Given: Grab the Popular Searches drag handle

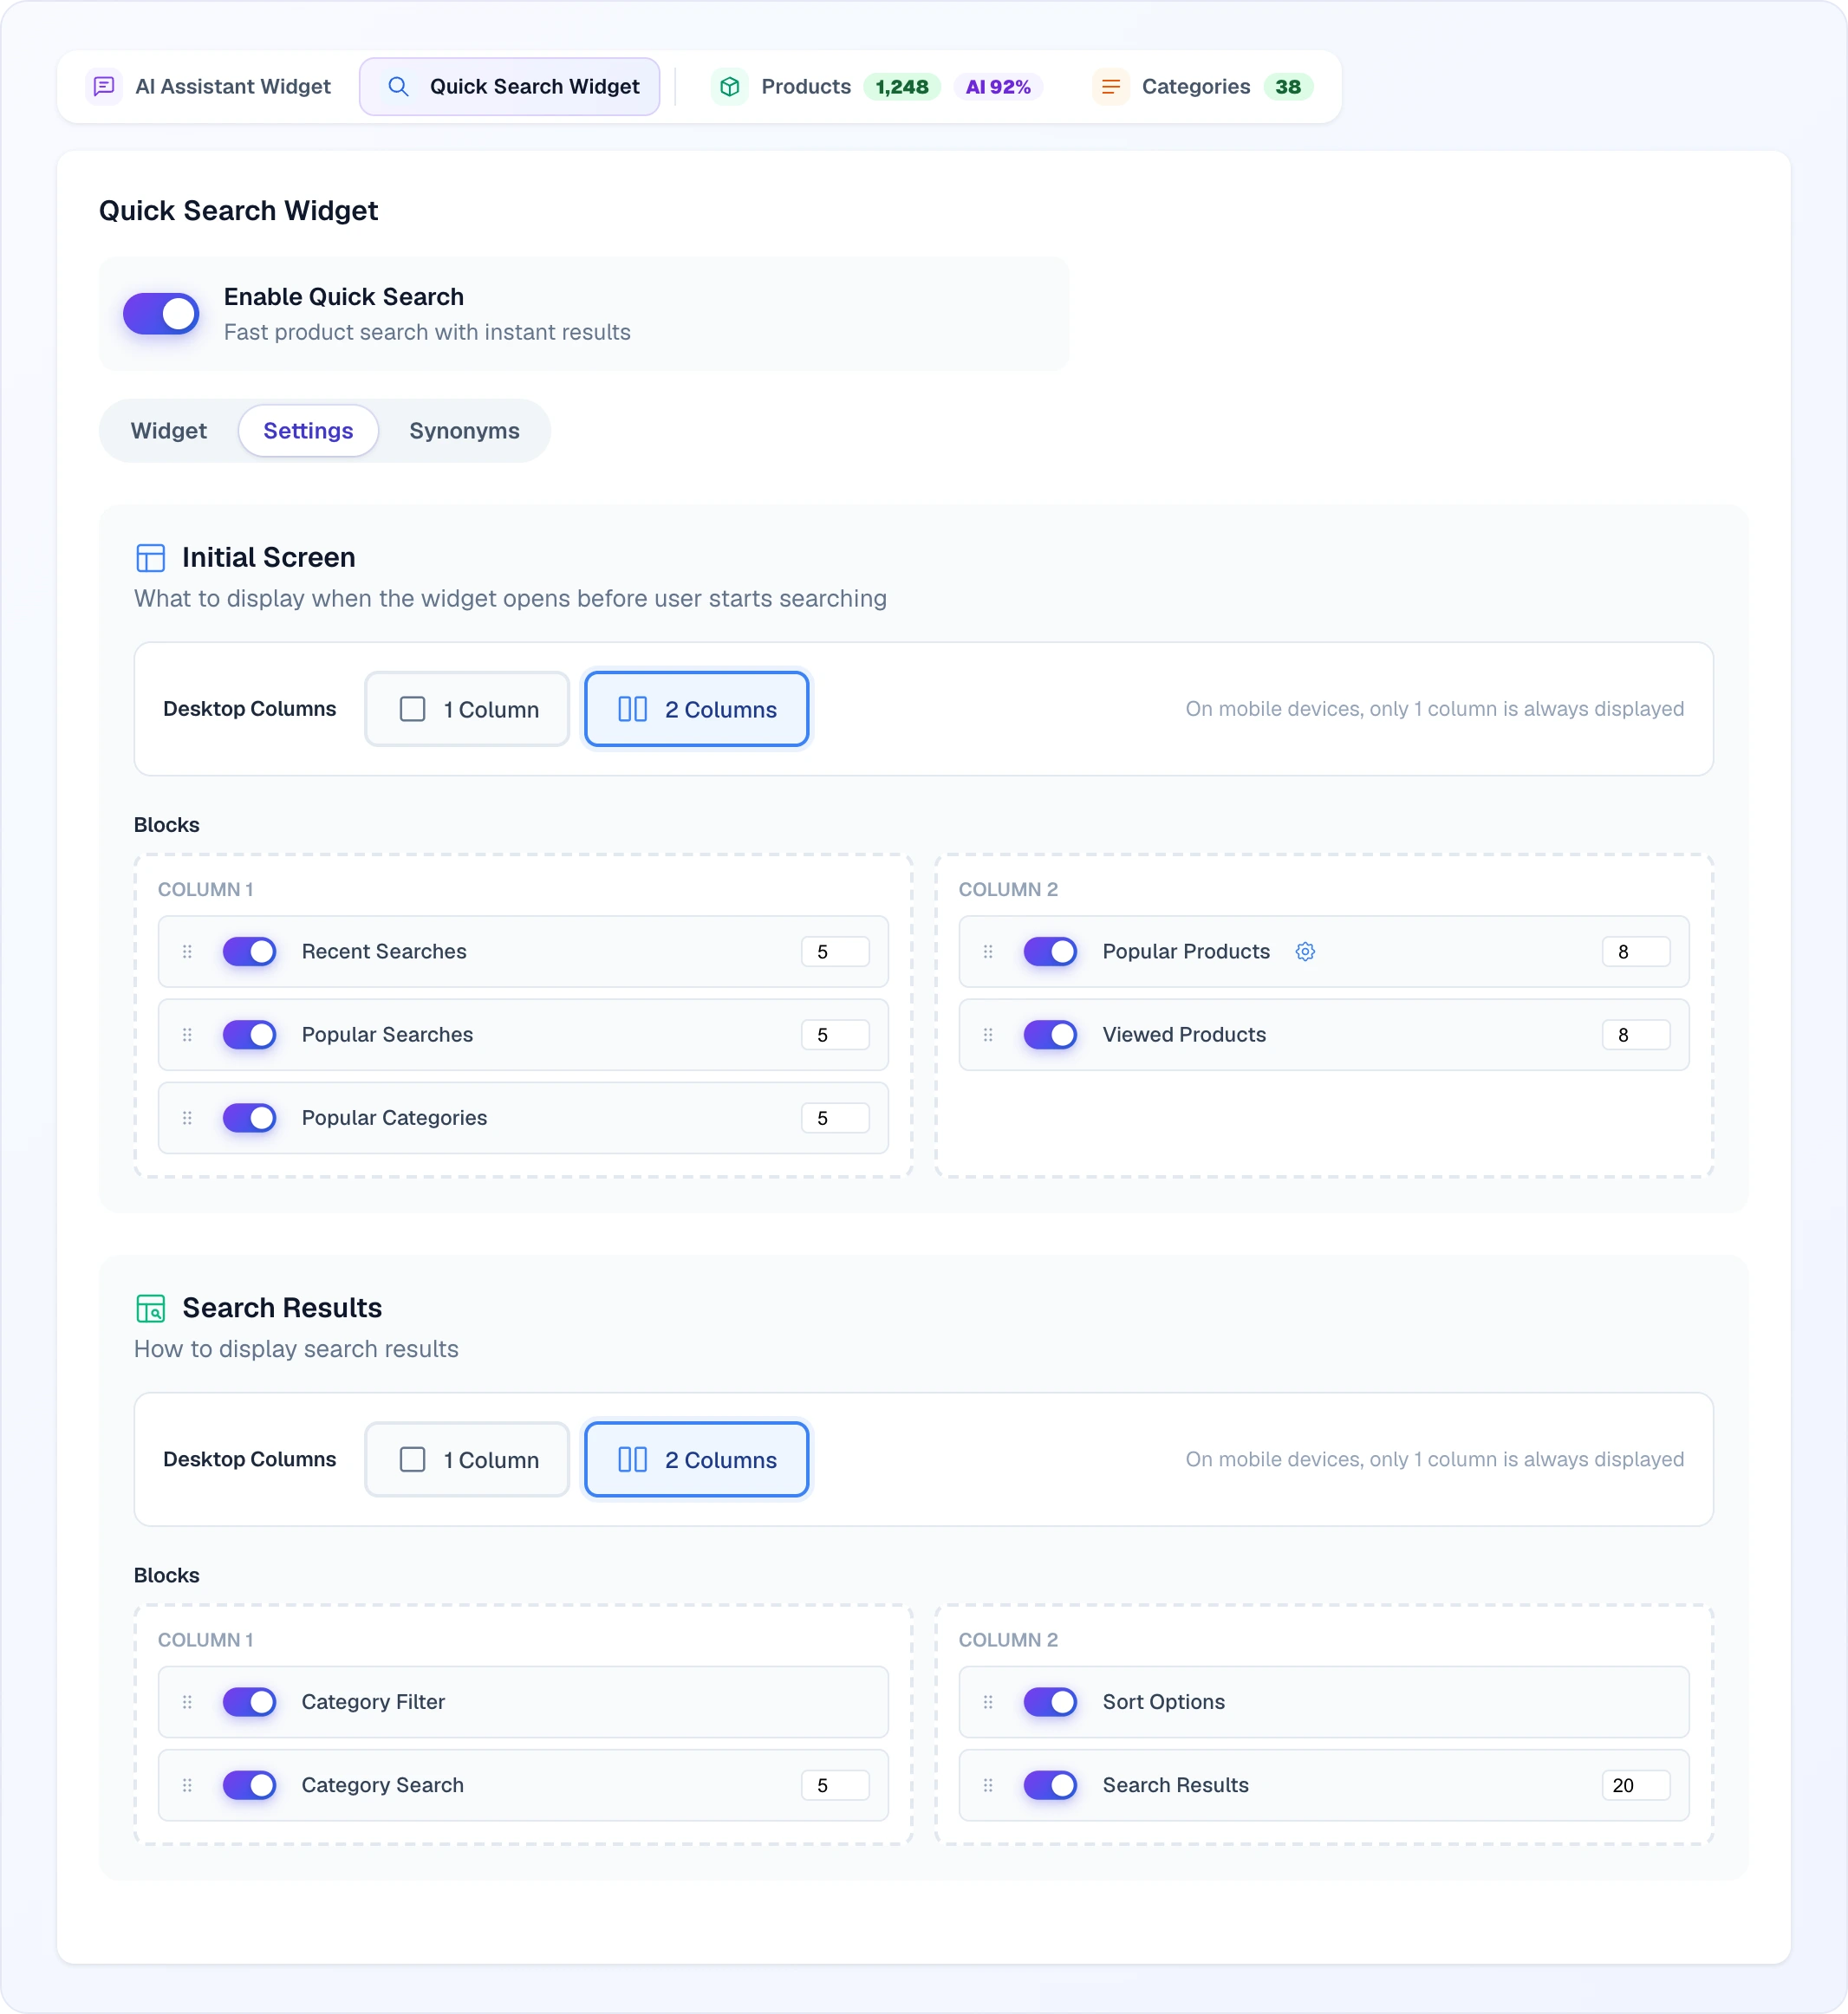Looking at the screenshot, I should click(187, 1034).
